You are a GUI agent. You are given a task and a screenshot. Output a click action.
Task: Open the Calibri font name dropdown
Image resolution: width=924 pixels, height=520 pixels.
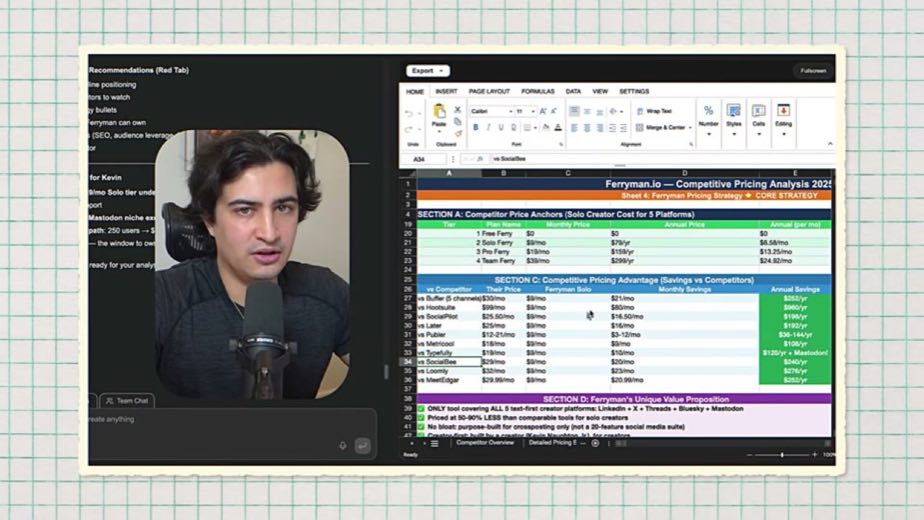pos(491,111)
